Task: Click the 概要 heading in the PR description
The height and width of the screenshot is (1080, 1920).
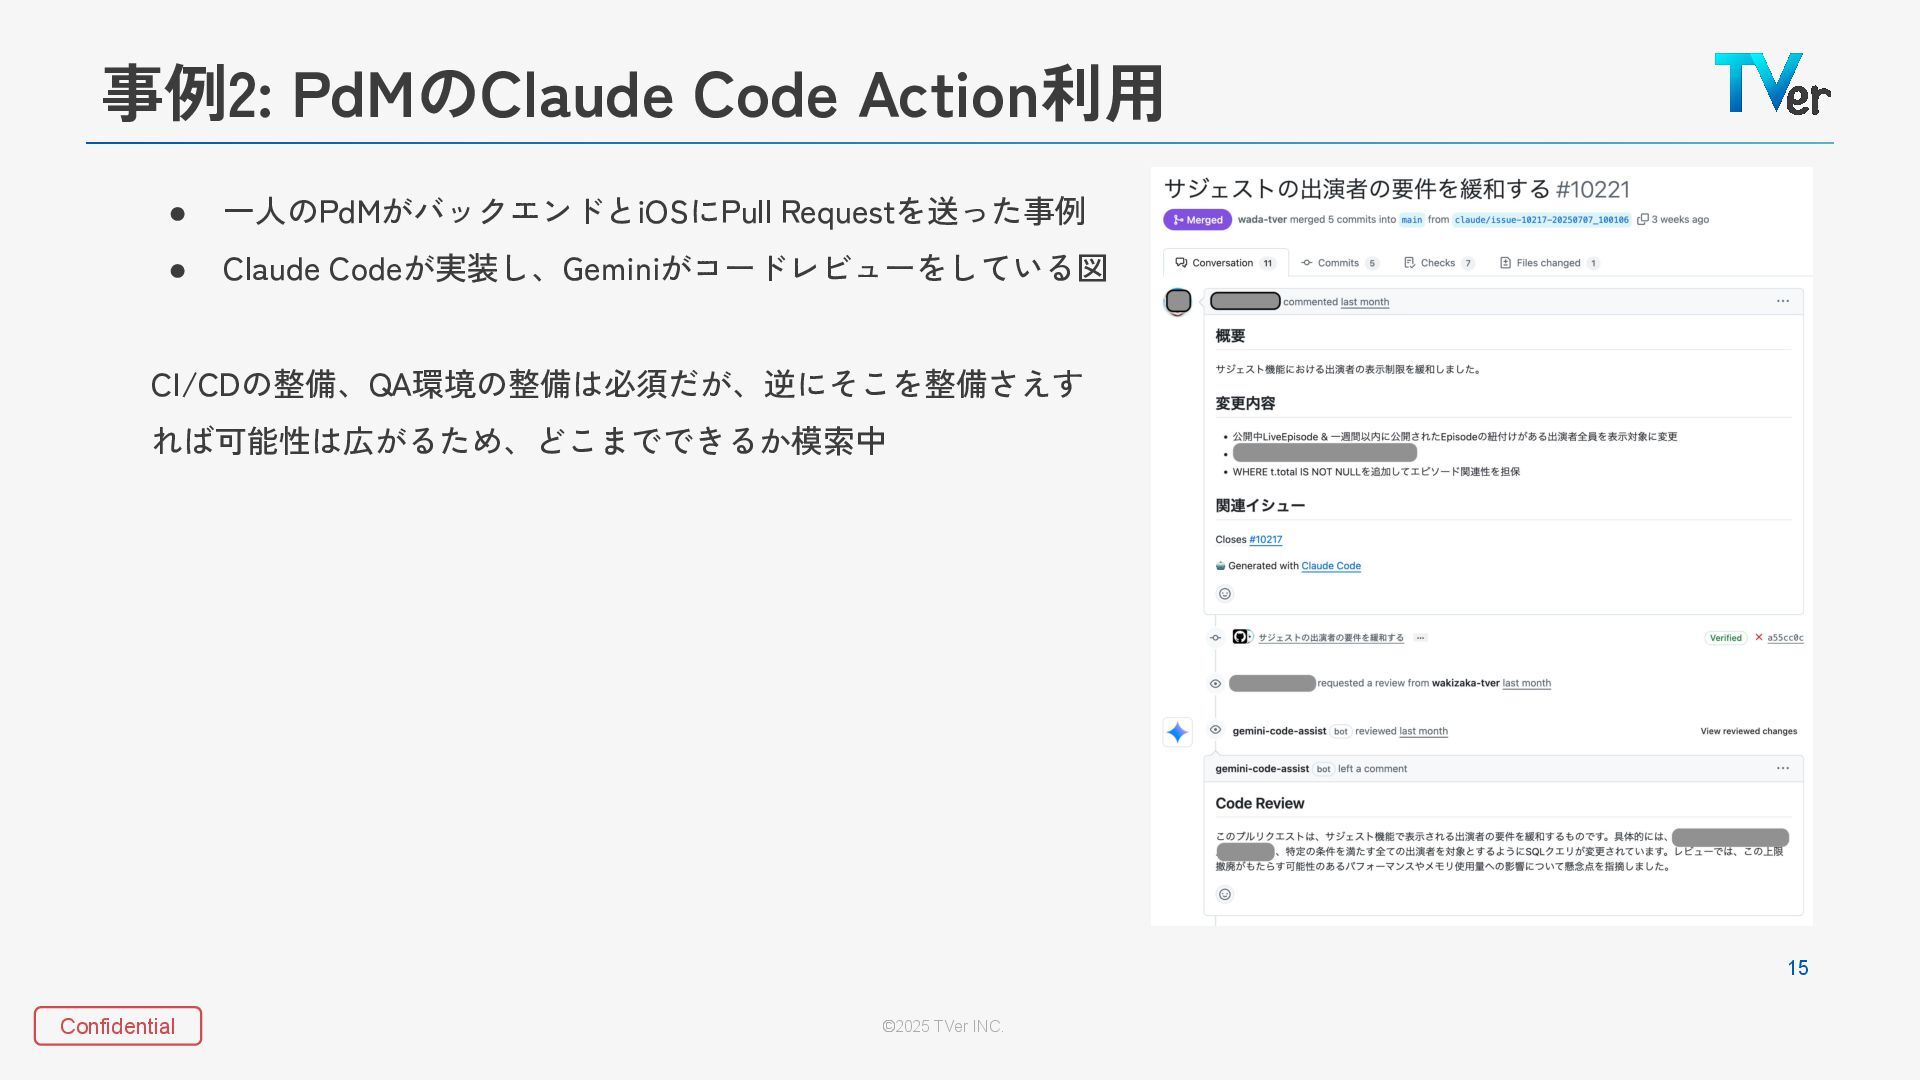Action: [1230, 336]
